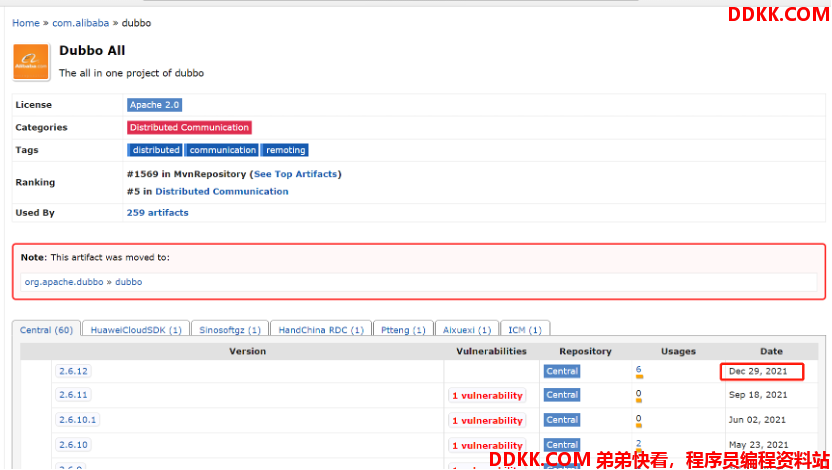Click the Jun 02, 2021 date cell
The height and width of the screenshot is (470, 832).
point(757,420)
